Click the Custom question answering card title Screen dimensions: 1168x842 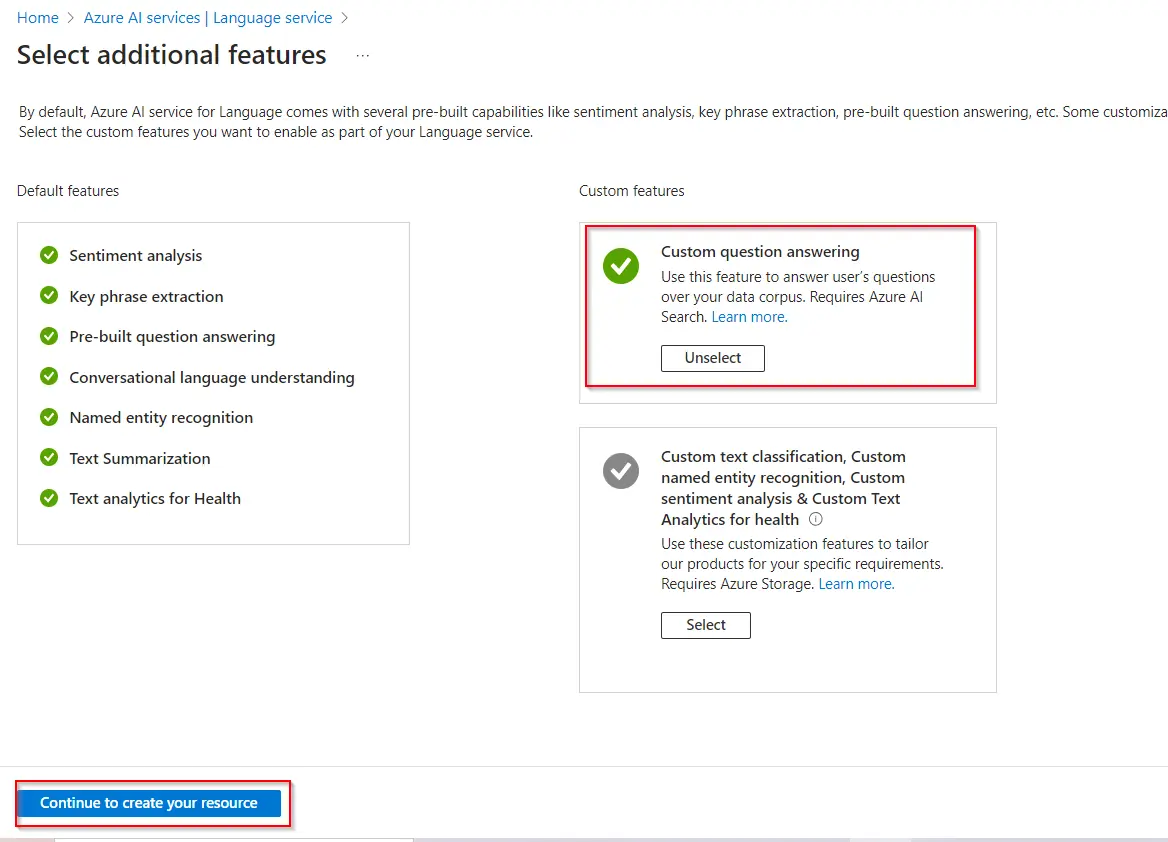[x=760, y=252]
